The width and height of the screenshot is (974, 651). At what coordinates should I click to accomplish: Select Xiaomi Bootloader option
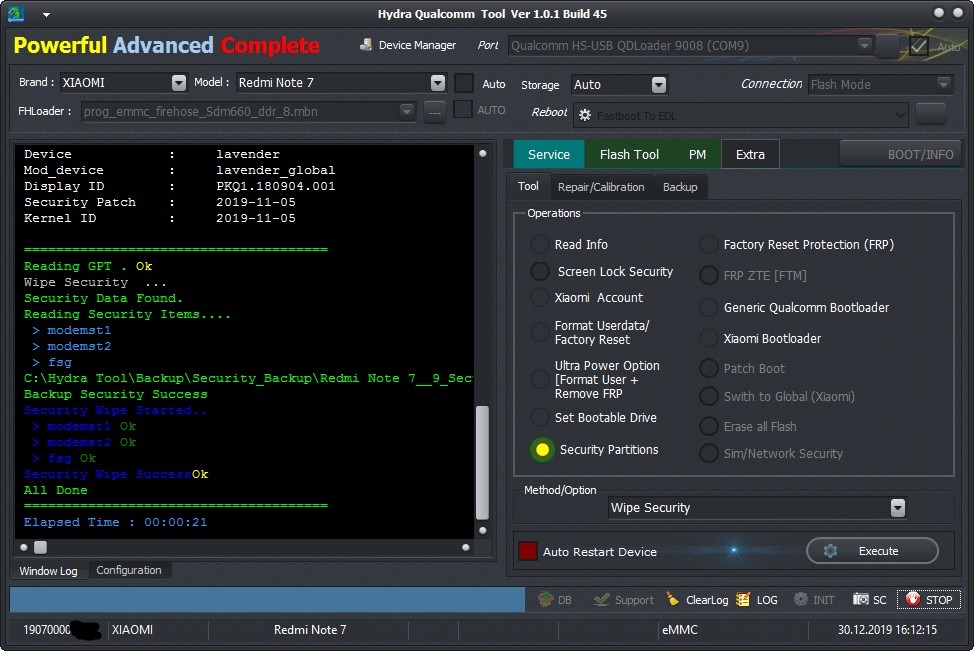coord(708,339)
